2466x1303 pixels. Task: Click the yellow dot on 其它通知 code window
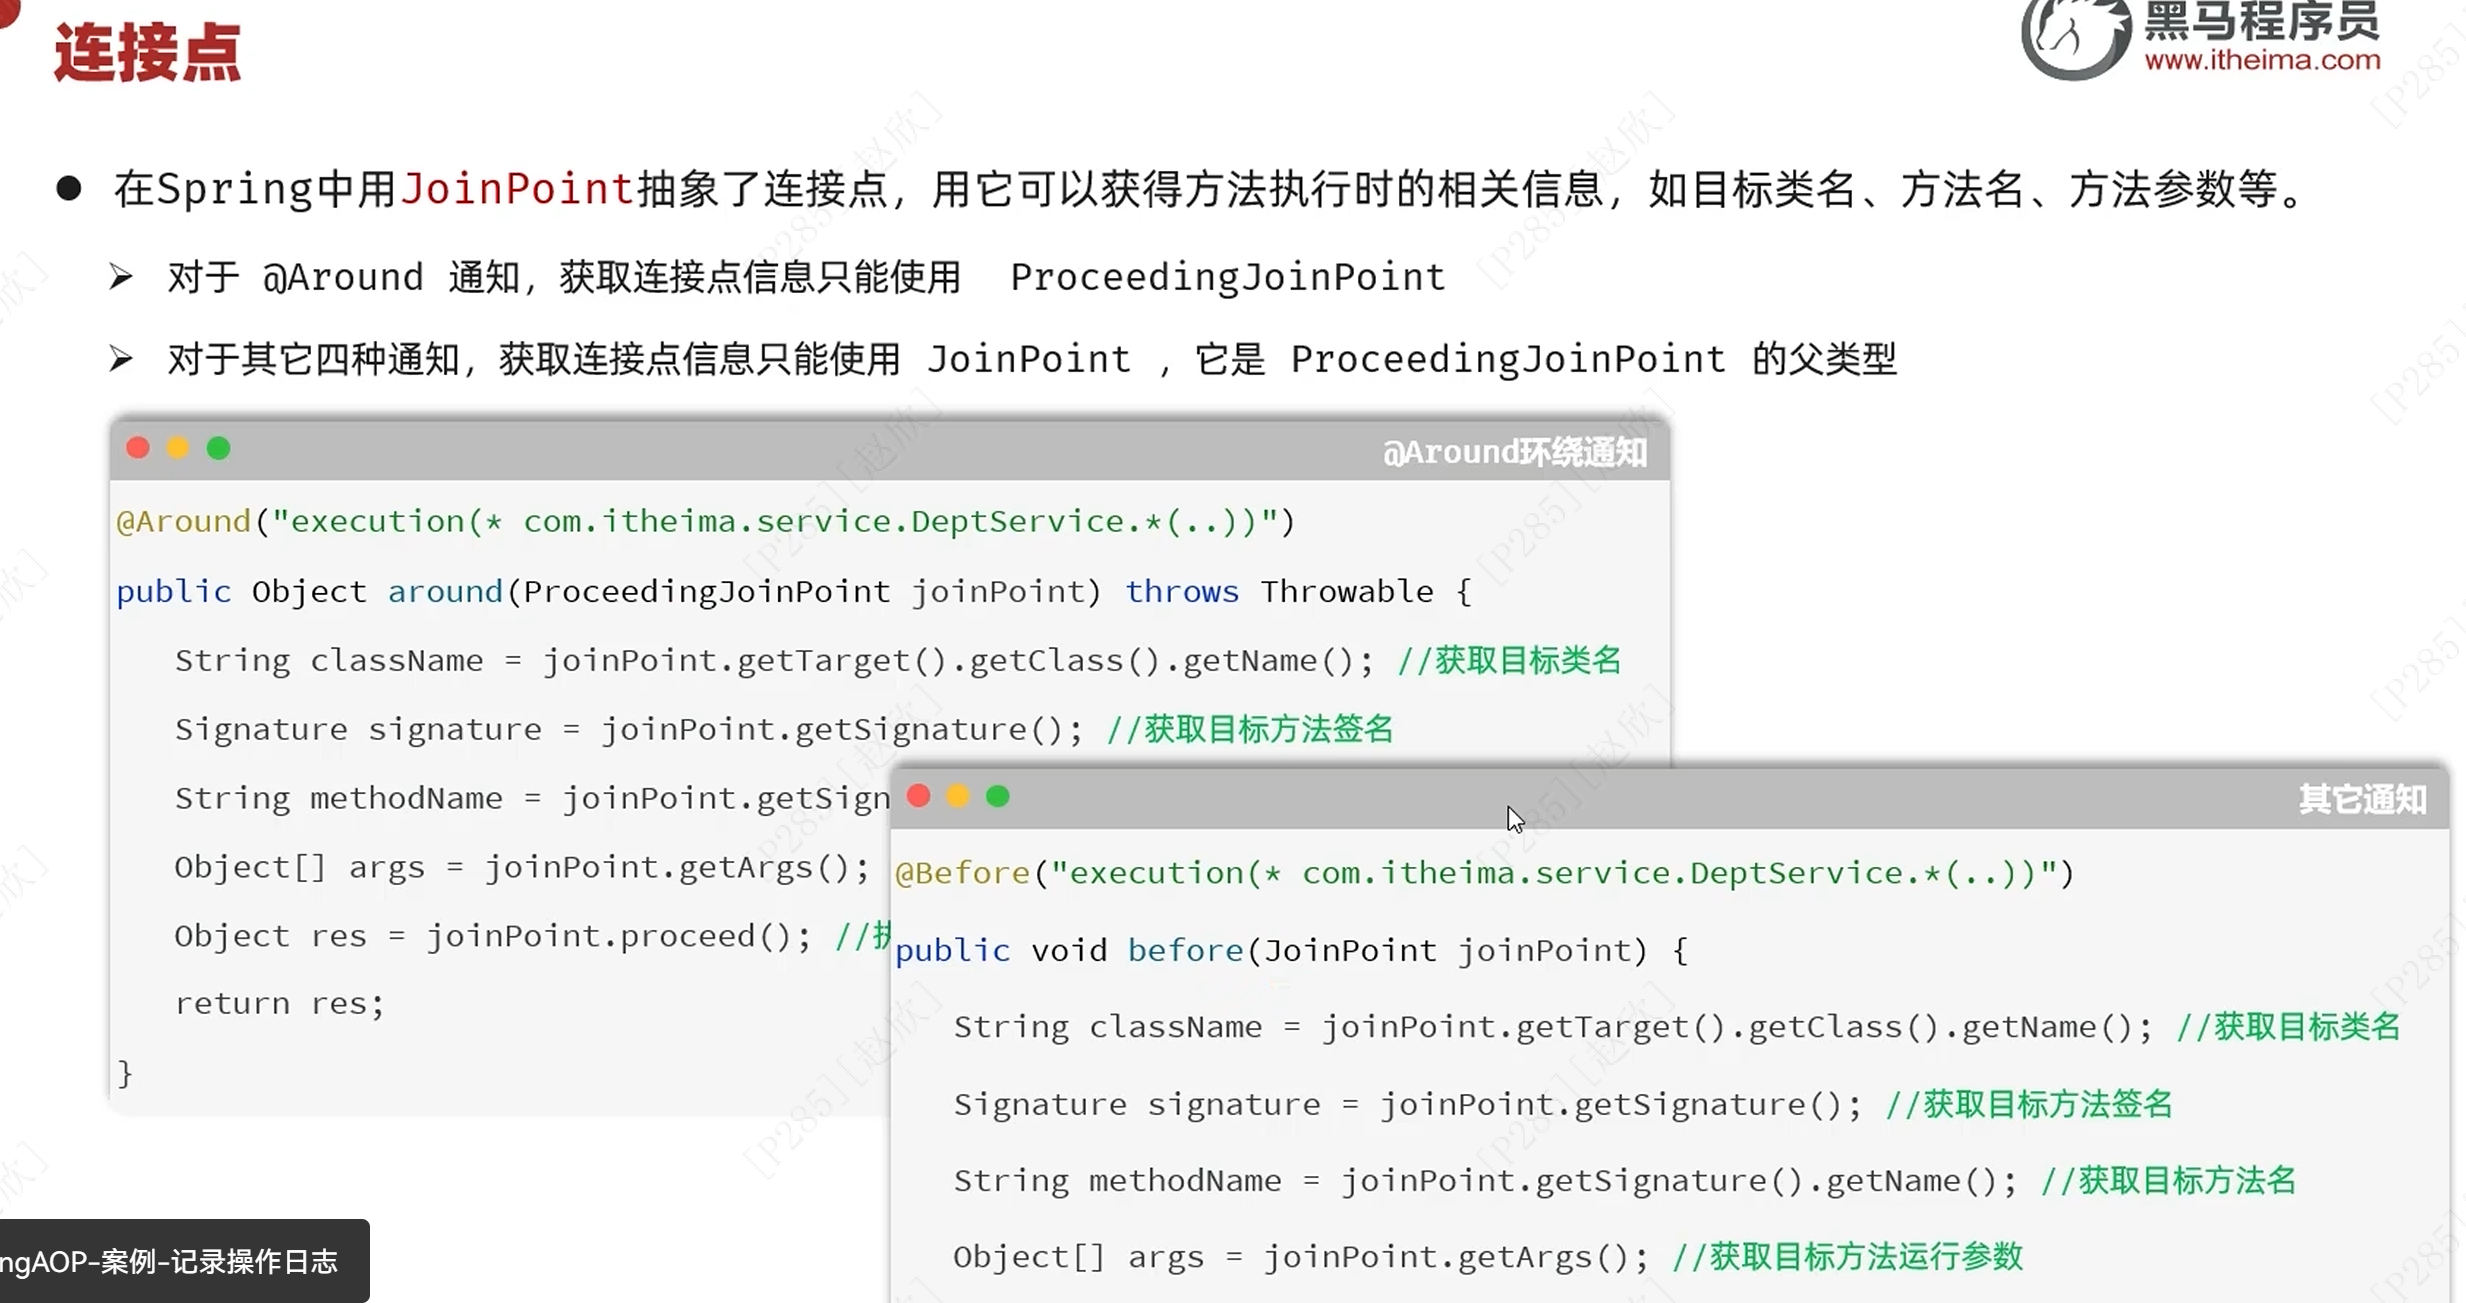[x=958, y=796]
